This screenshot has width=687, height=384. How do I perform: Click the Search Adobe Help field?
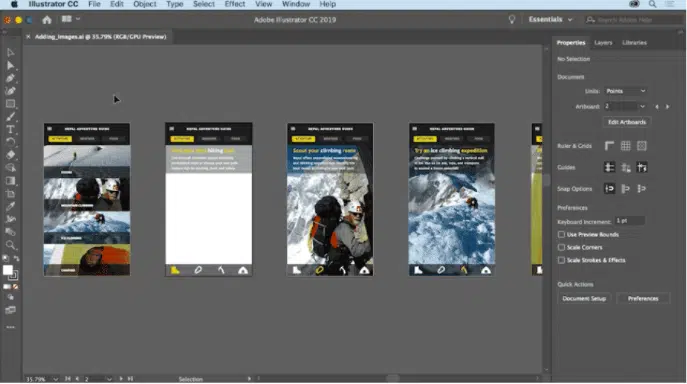click(634, 20)
